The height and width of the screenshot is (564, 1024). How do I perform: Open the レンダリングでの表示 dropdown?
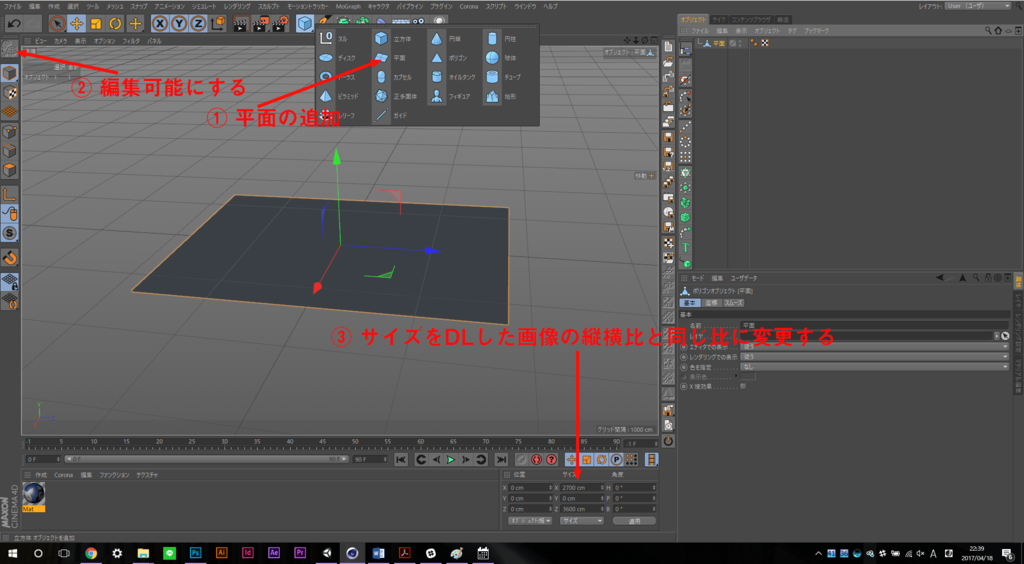[x=876, y=357]
